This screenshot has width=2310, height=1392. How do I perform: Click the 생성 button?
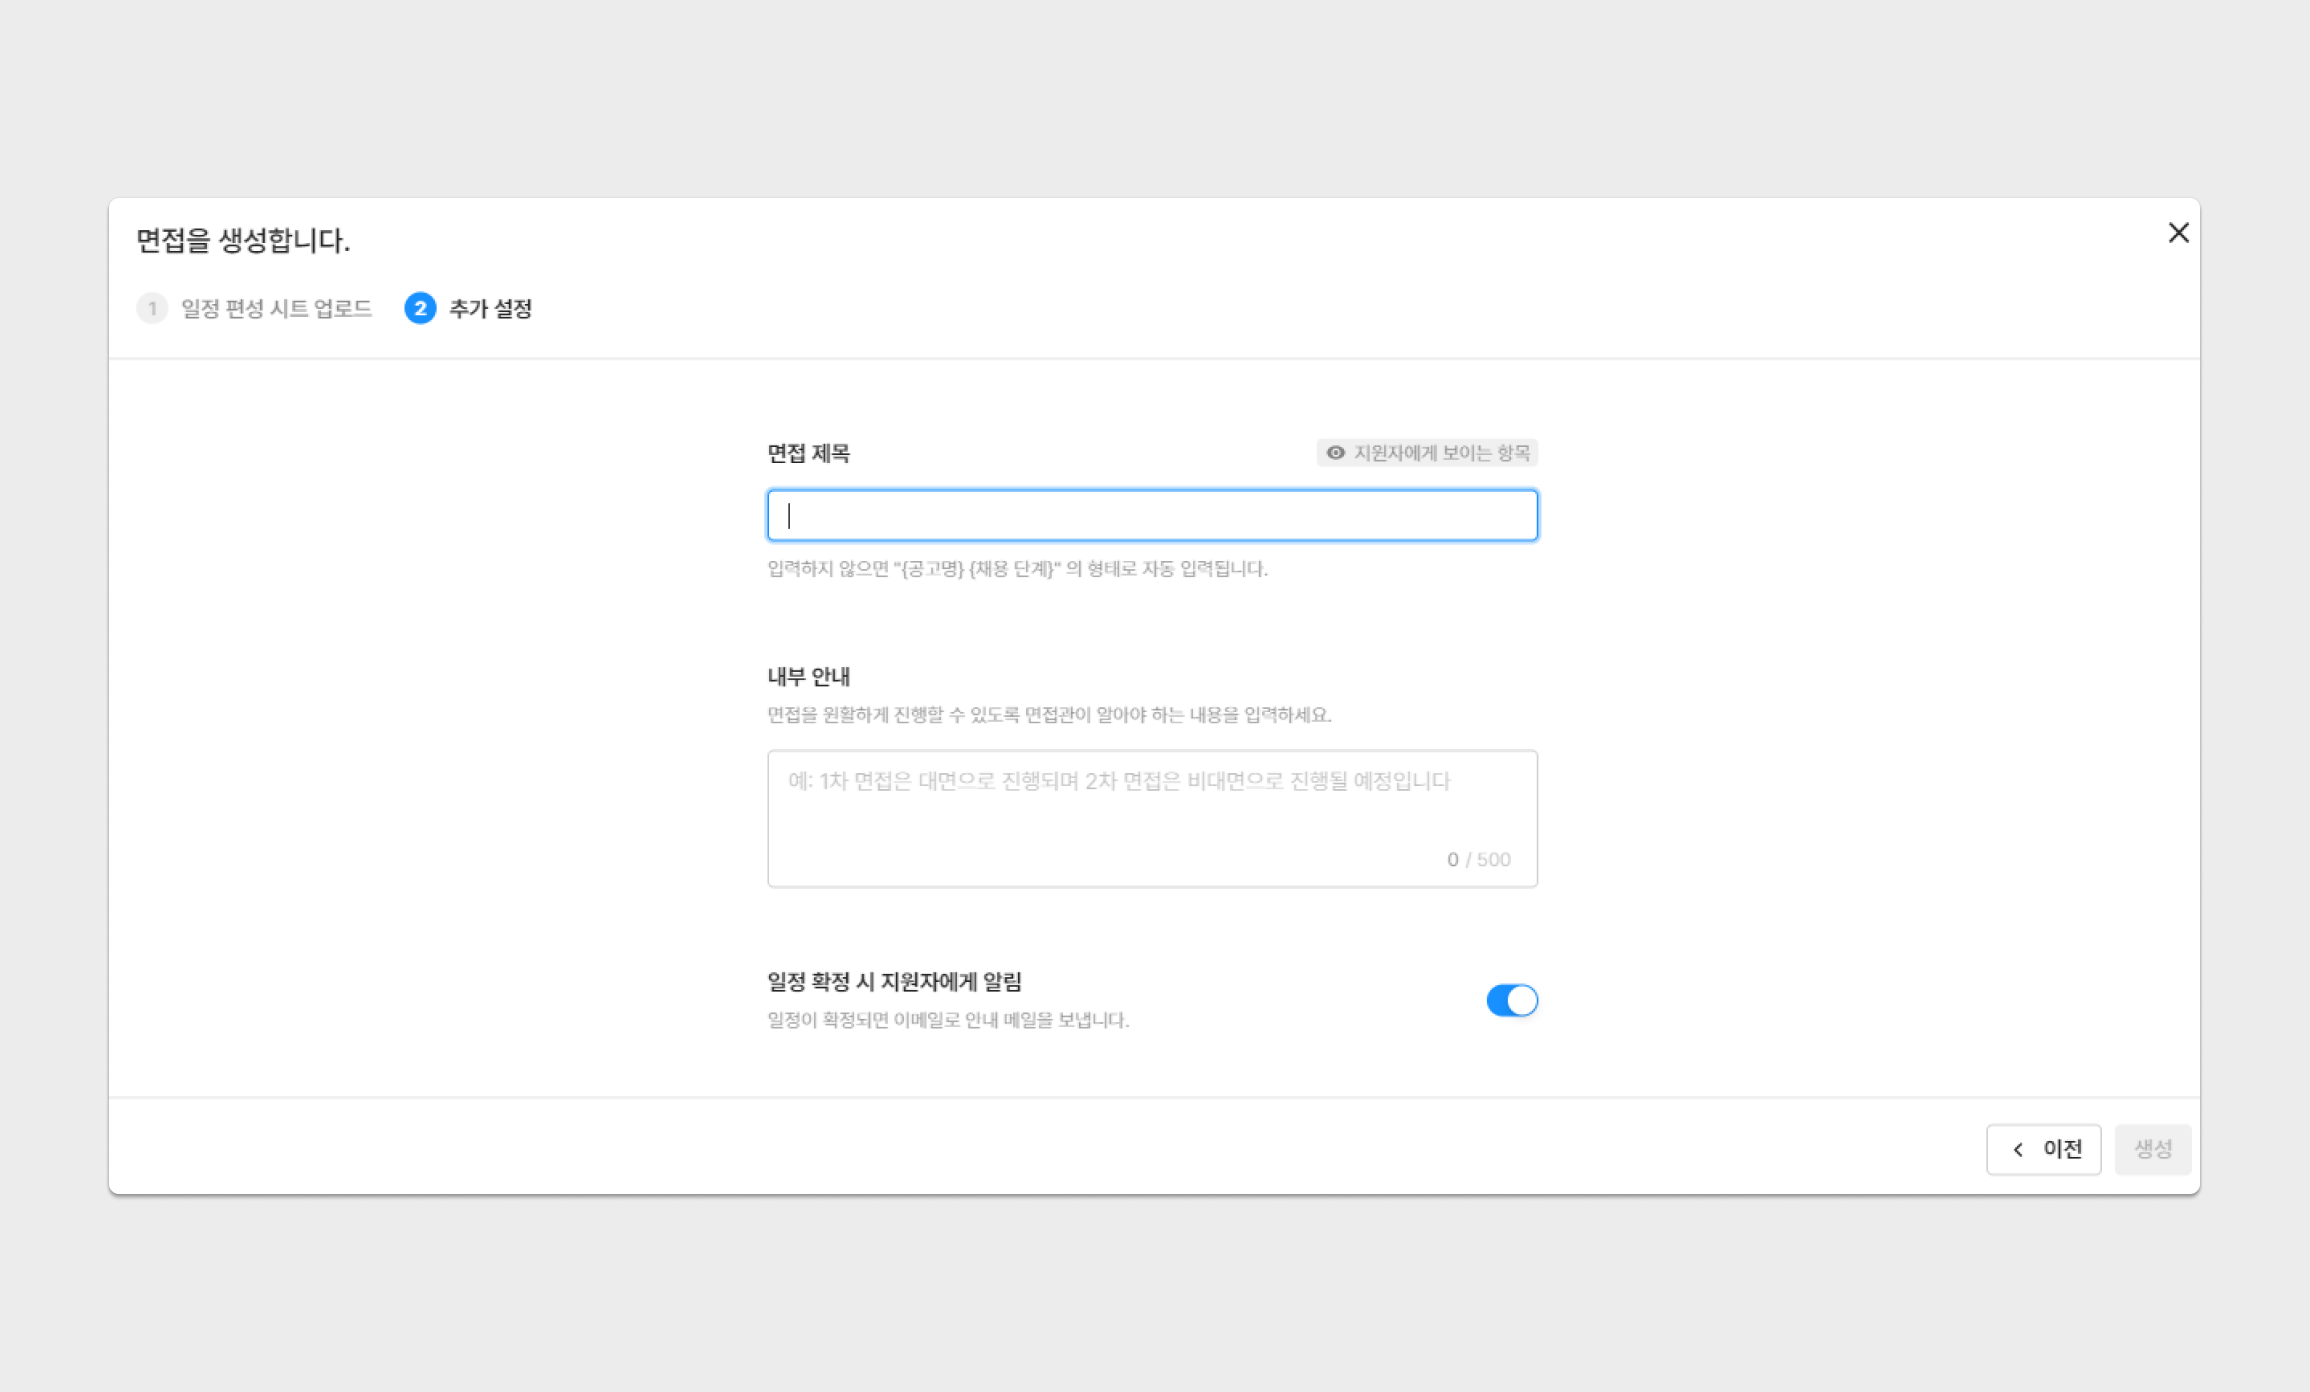coord(2152,1149)
